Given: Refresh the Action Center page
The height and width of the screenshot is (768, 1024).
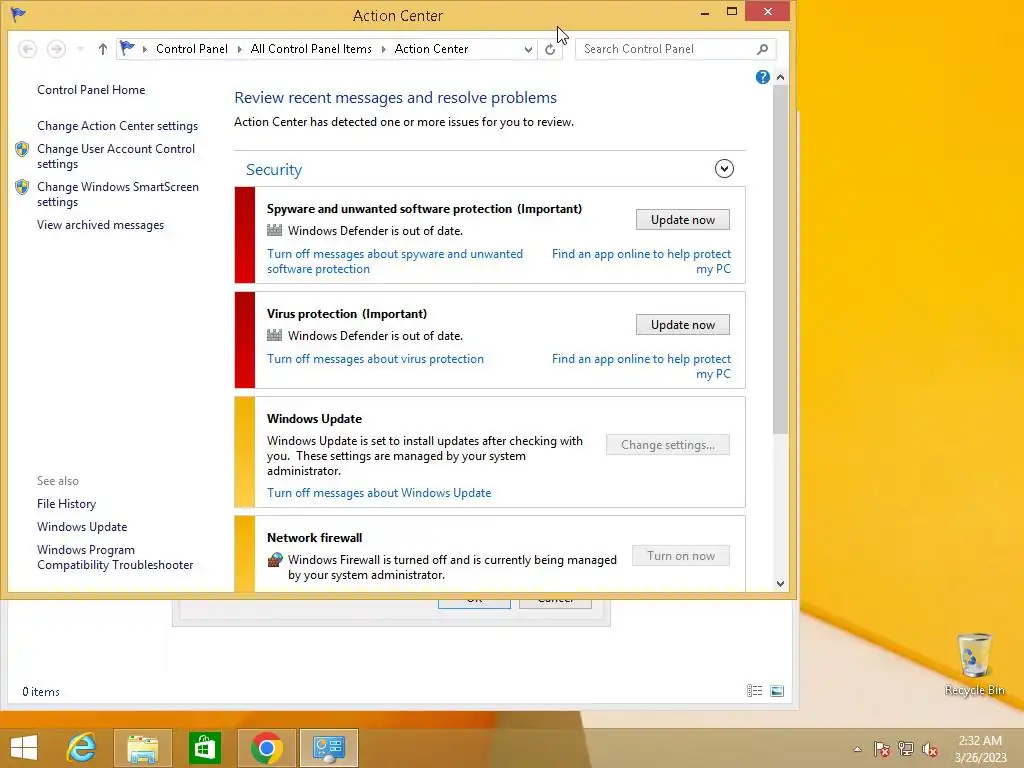Looking at the screenshot, I should pyautogui.click(x=550, y=49).
